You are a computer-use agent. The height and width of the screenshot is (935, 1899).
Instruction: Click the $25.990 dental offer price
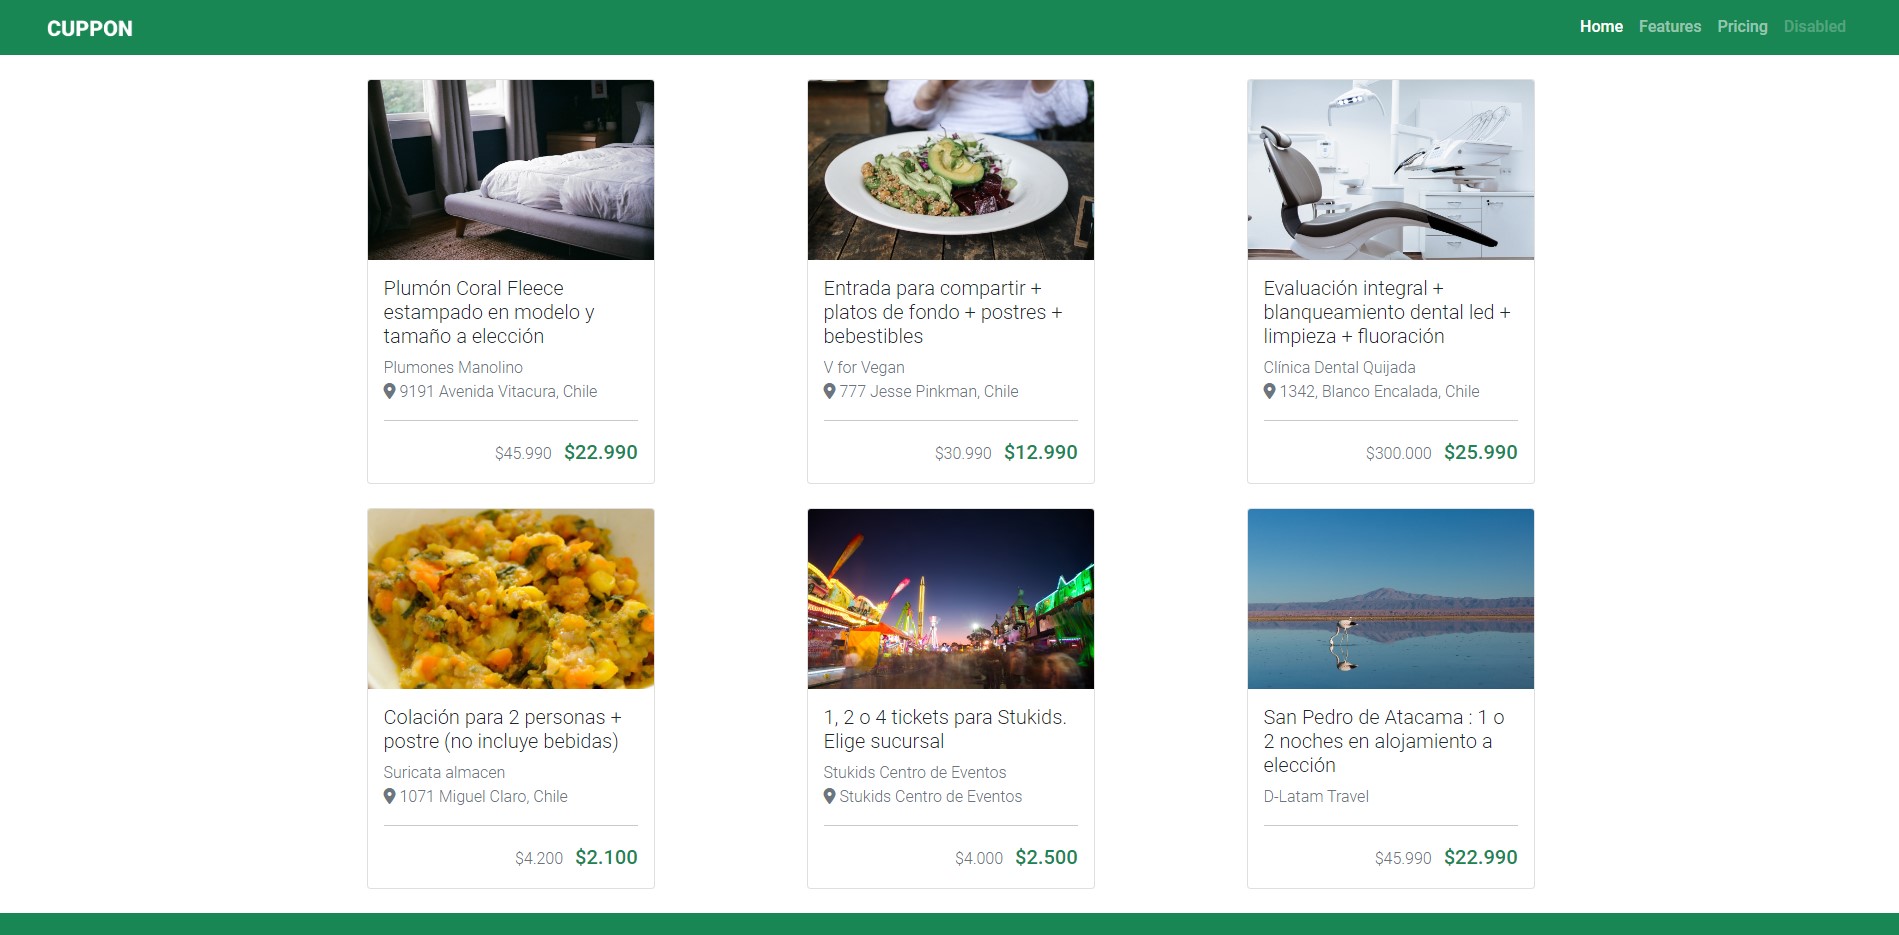[x=1481, y=452]
